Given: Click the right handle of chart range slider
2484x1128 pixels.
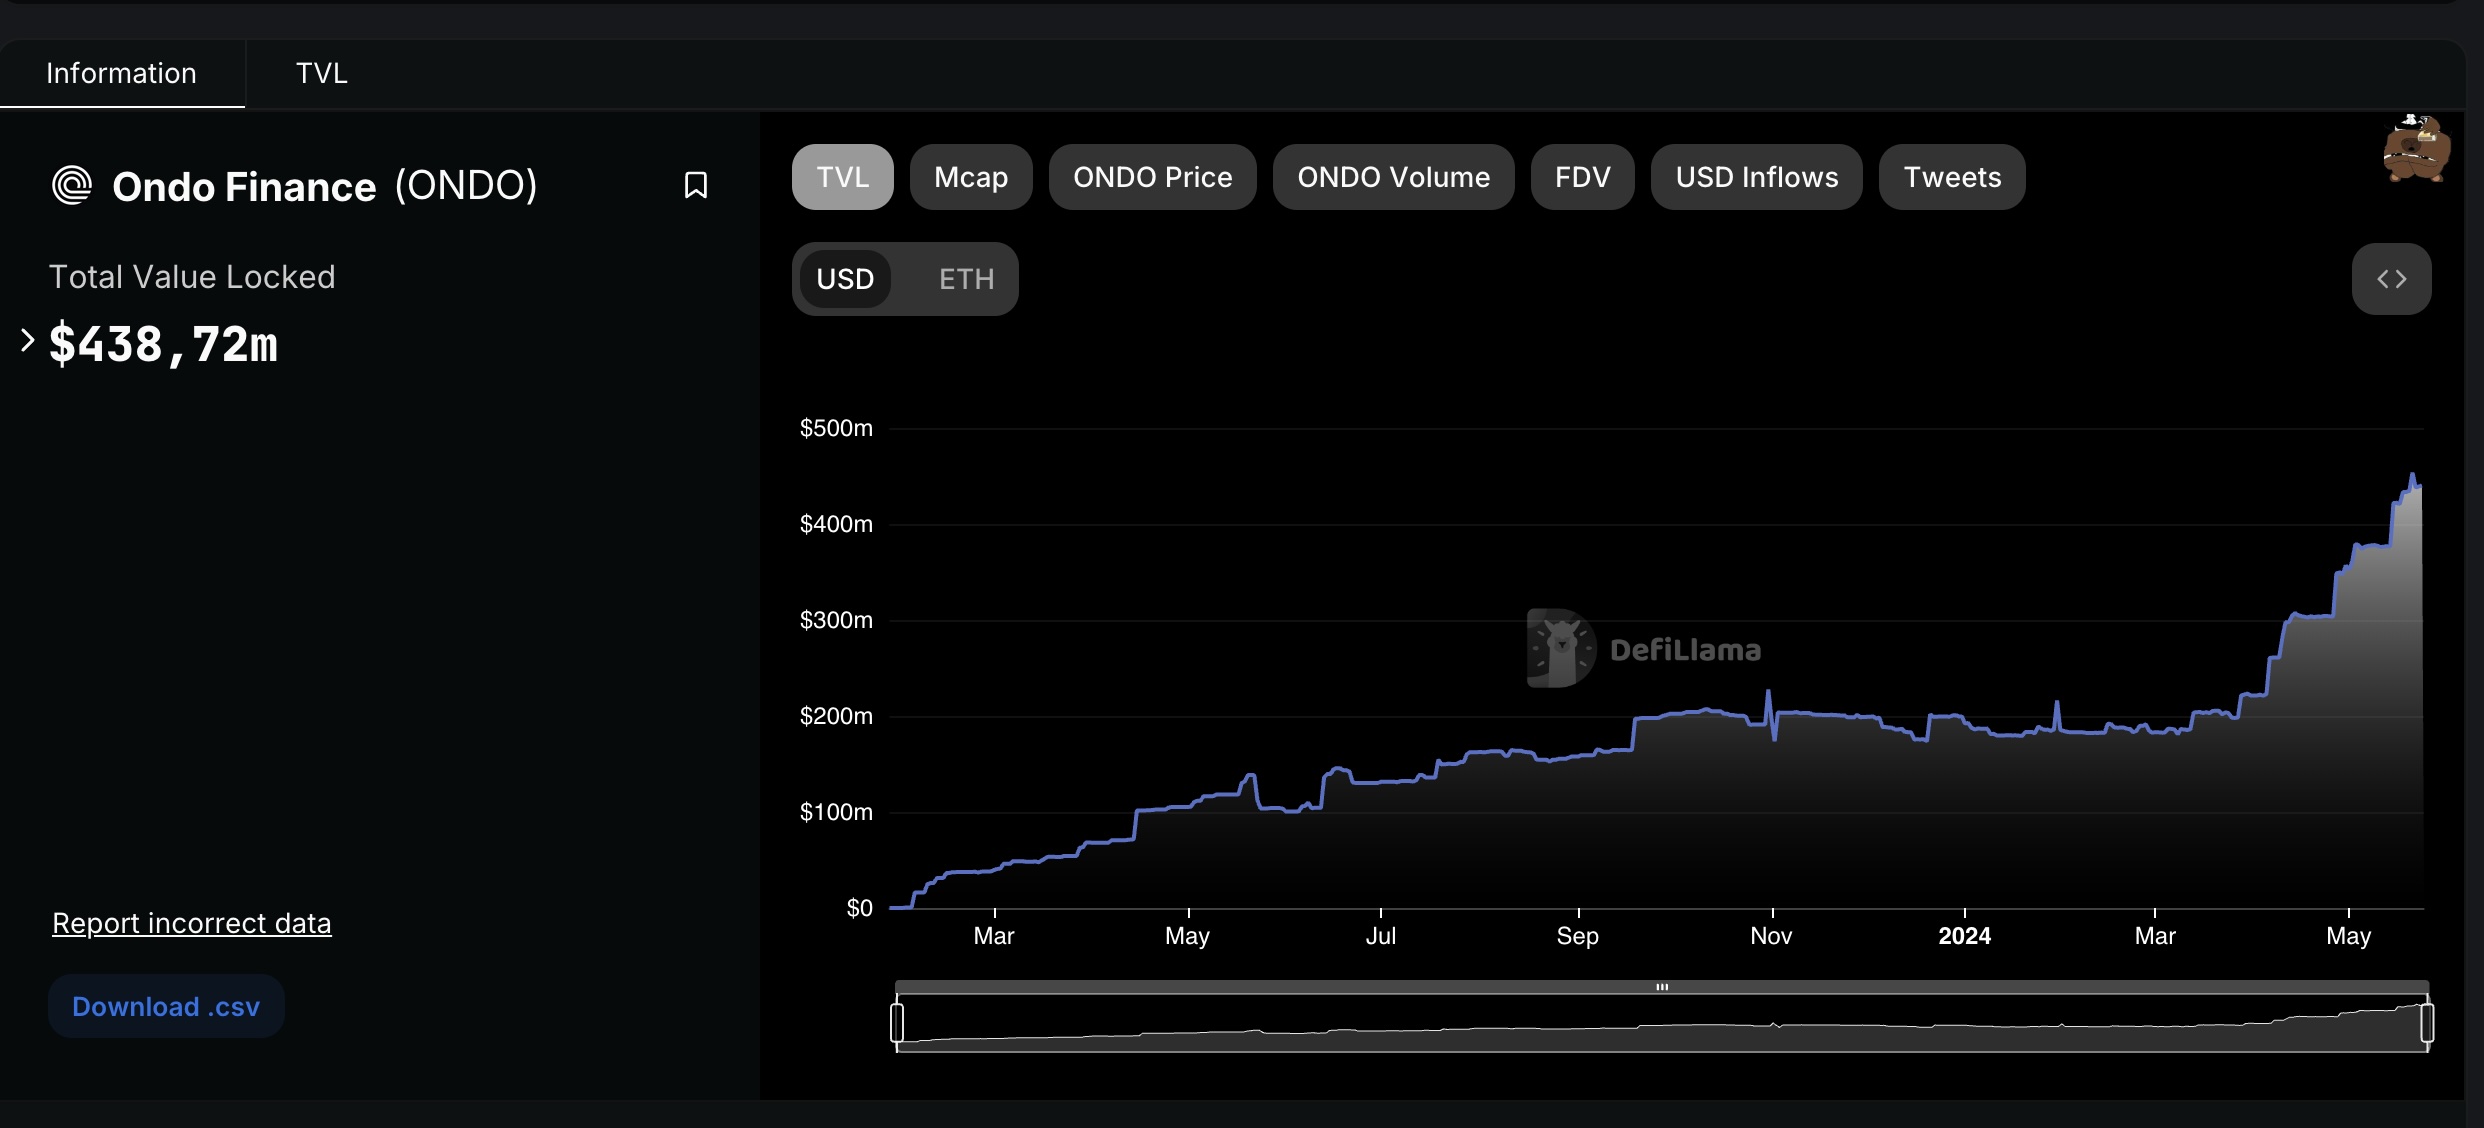Looking at the screenshot, I should click(x=2427, y=1022).
